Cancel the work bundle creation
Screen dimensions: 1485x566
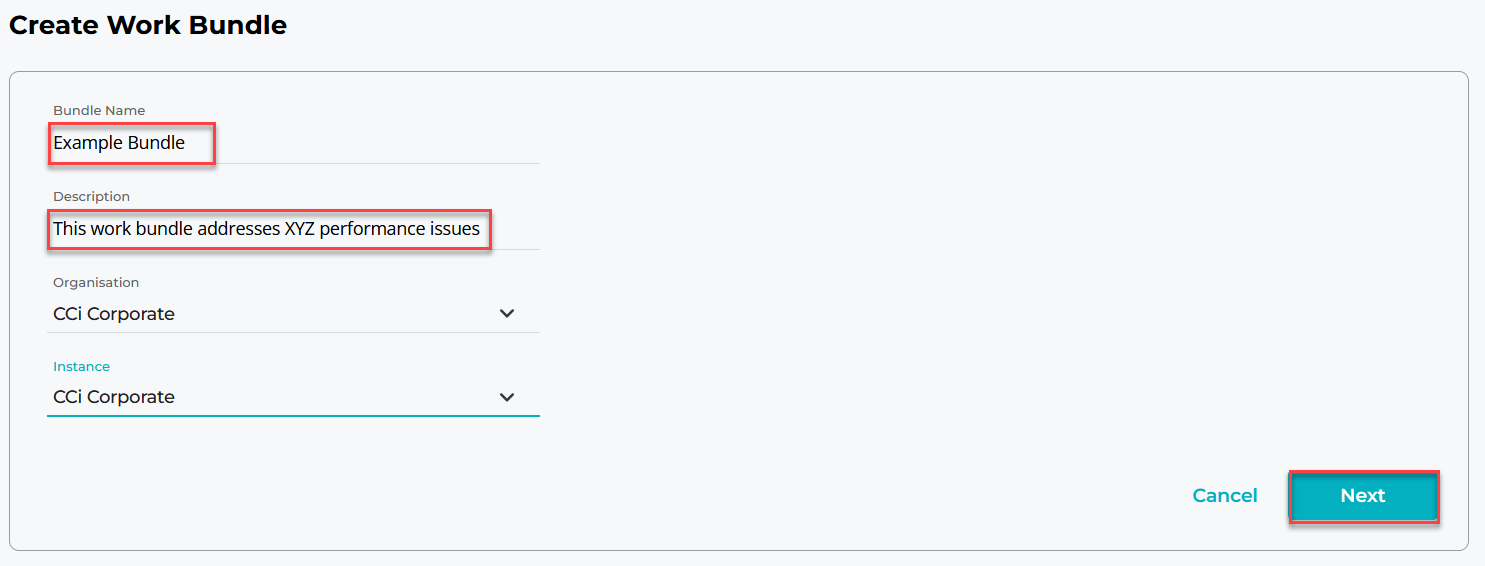point(1225,496)
